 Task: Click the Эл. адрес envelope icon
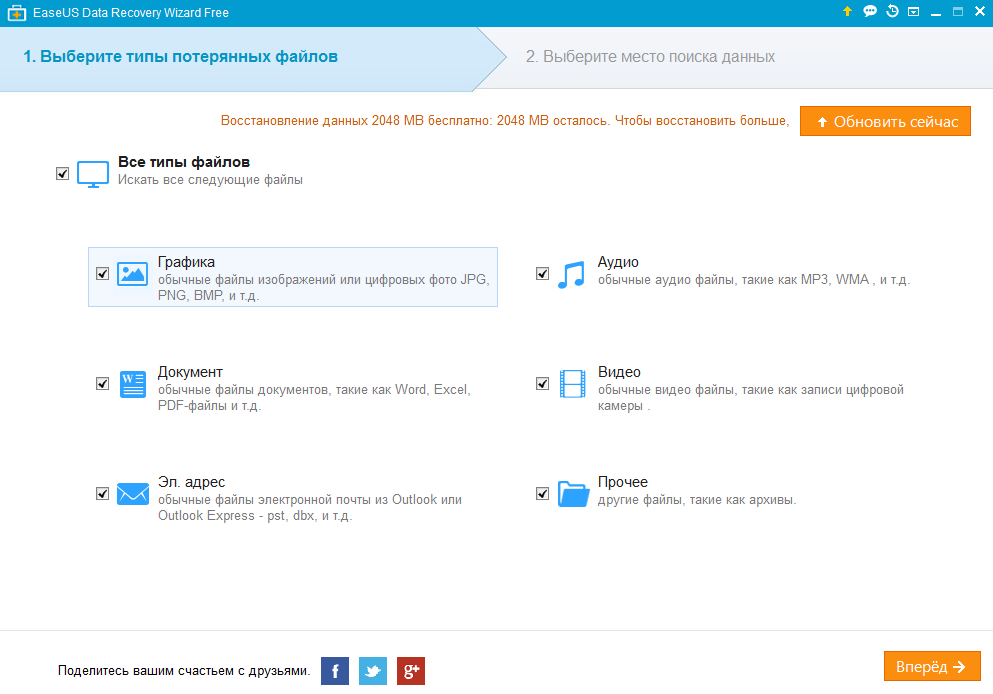point(133,494)
